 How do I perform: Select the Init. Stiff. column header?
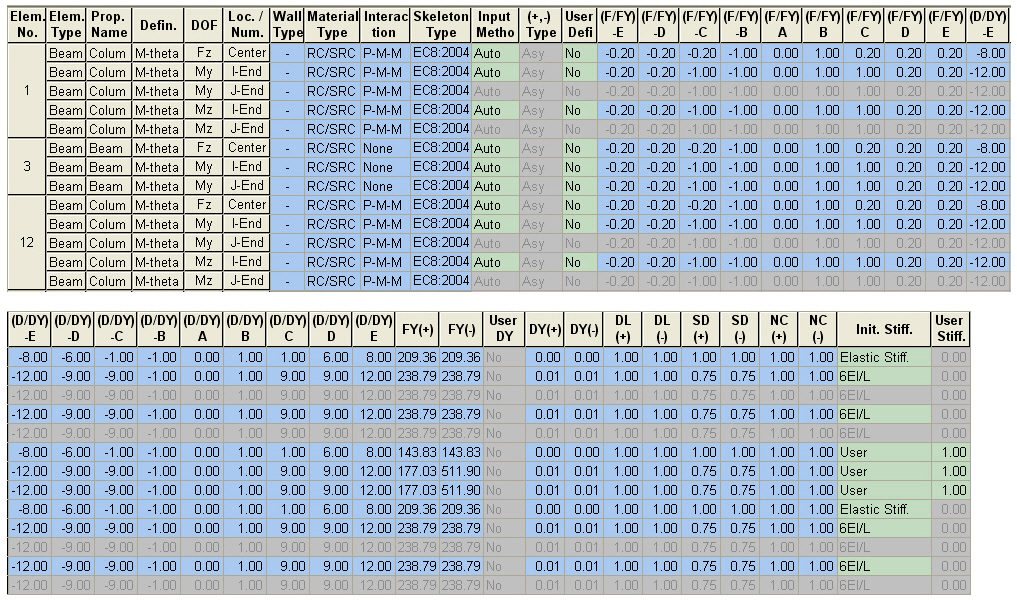[883, 329]
